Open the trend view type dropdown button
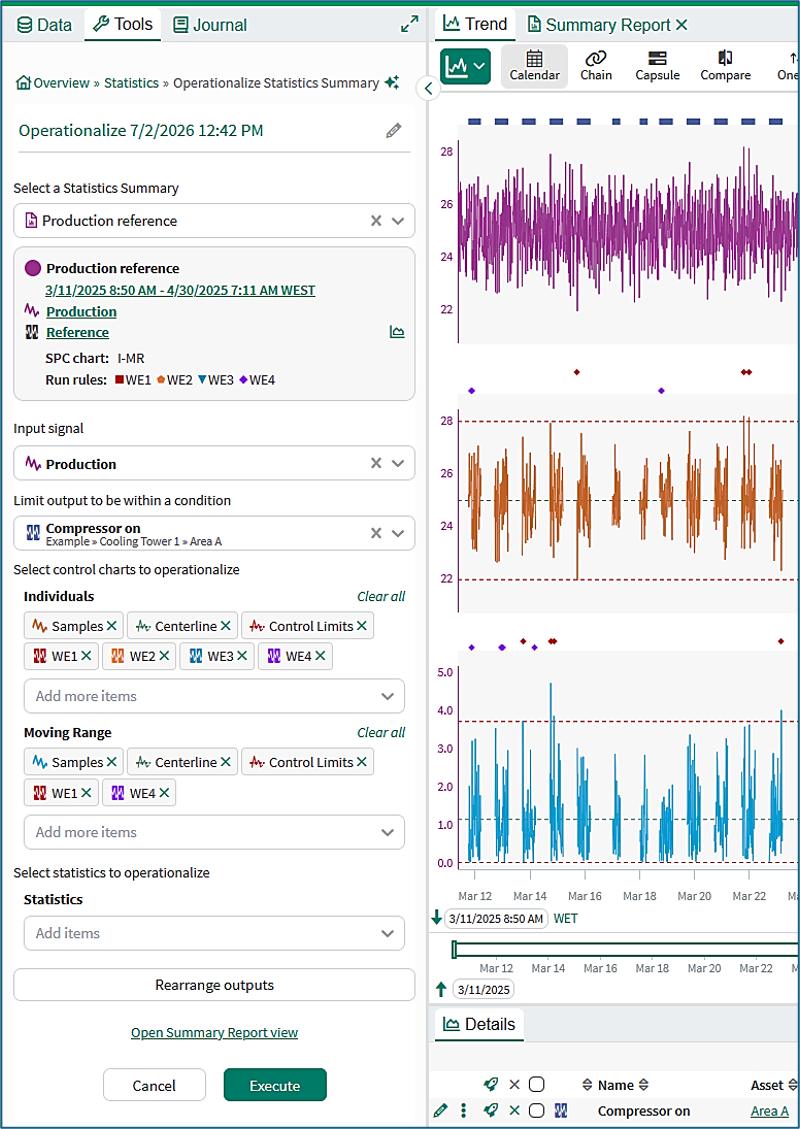Screen dimensions: 800x1129 coord(465,67)
